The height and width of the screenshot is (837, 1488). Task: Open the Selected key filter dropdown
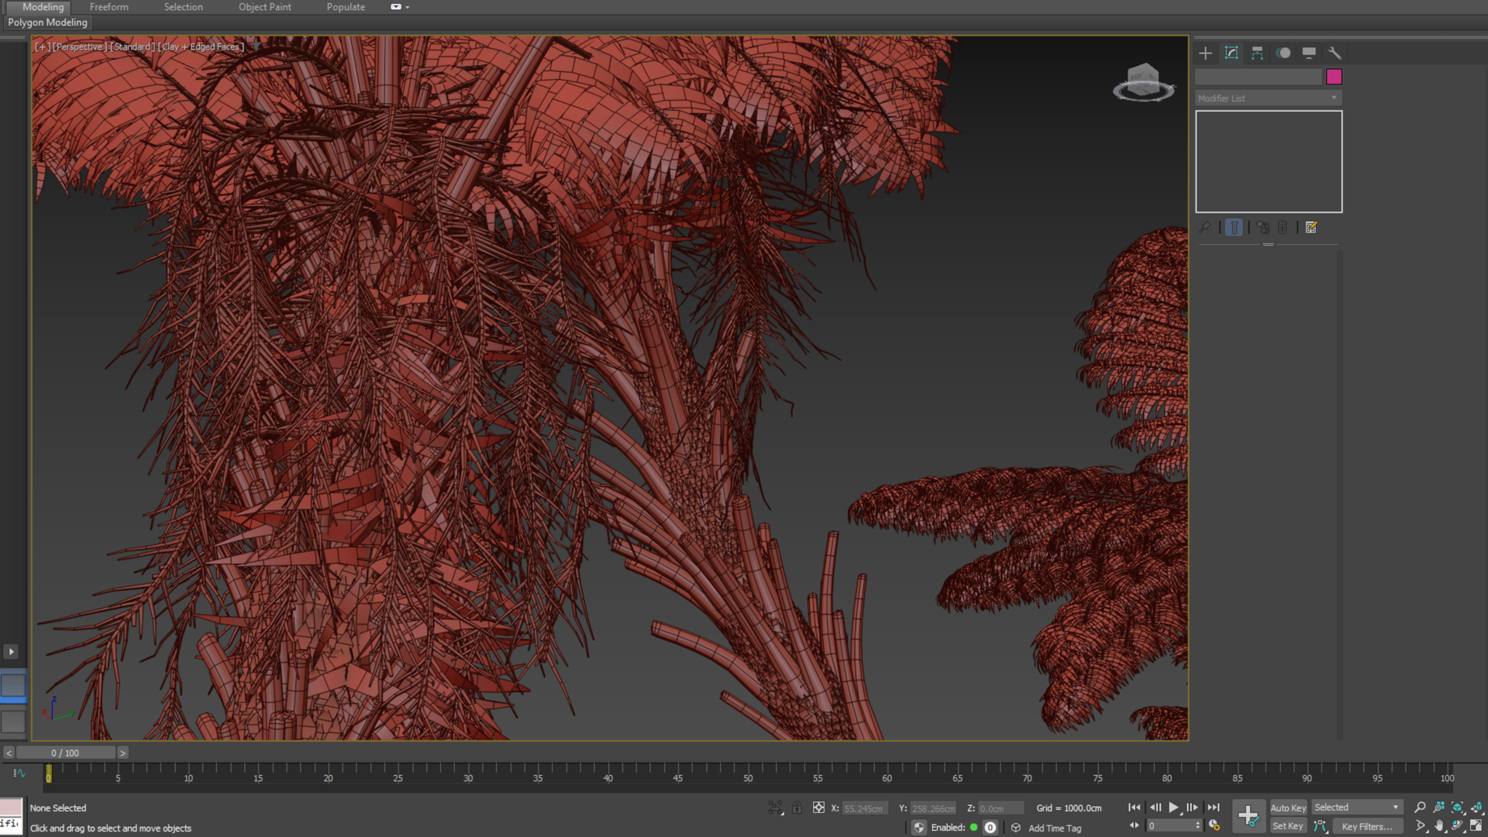(x=1356, y=808)
